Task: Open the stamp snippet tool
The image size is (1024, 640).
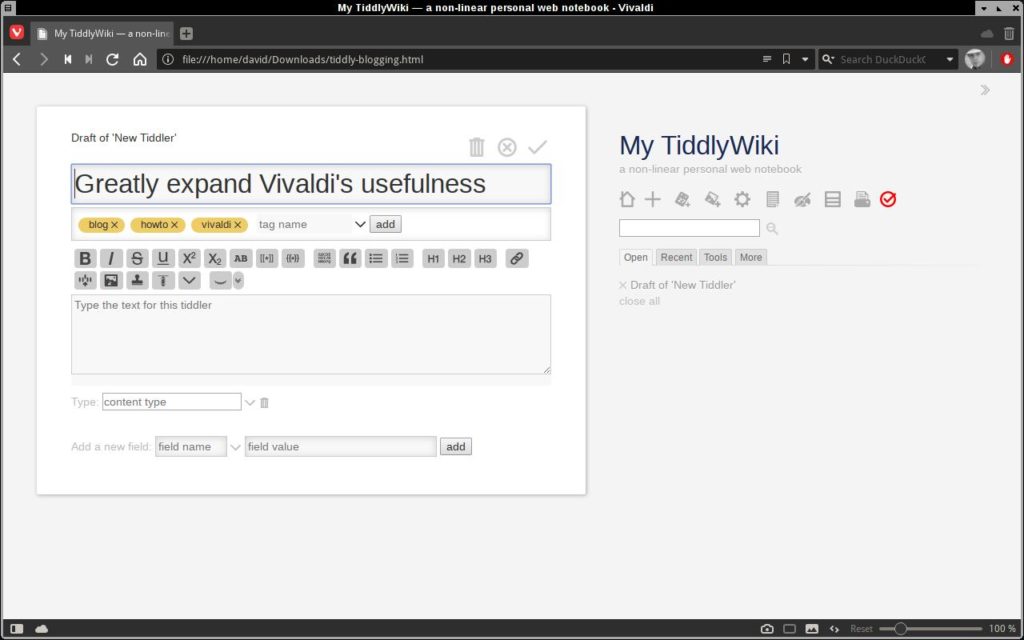Action: coord(137,281)
